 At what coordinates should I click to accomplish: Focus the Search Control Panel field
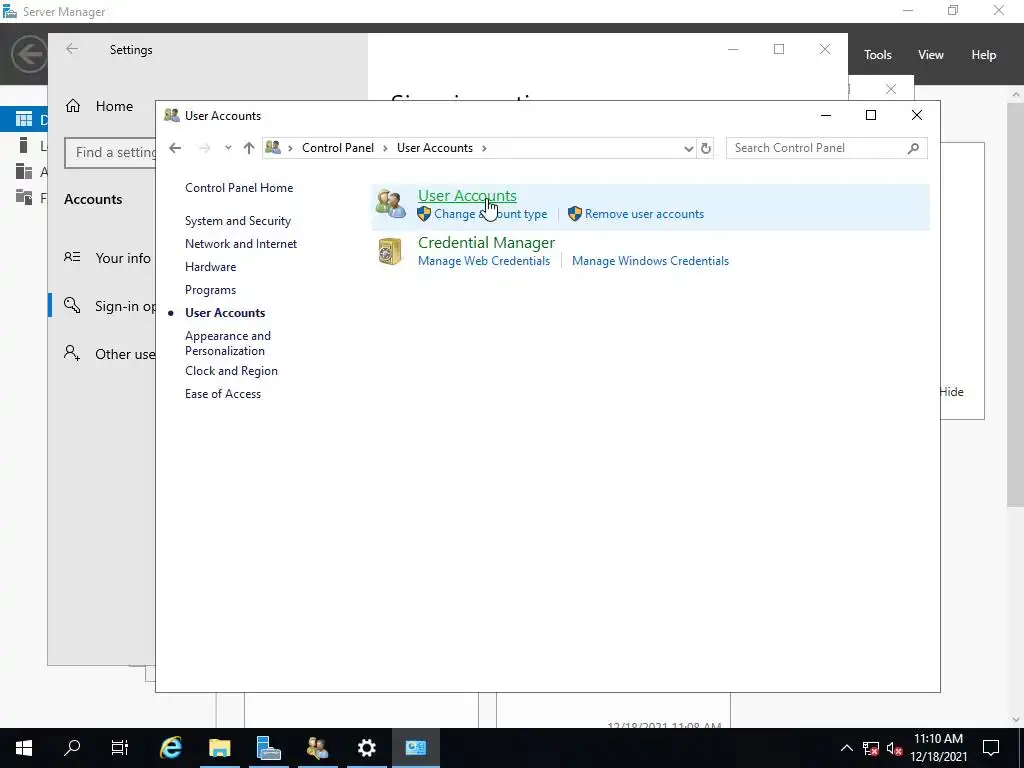click(826, 148)
